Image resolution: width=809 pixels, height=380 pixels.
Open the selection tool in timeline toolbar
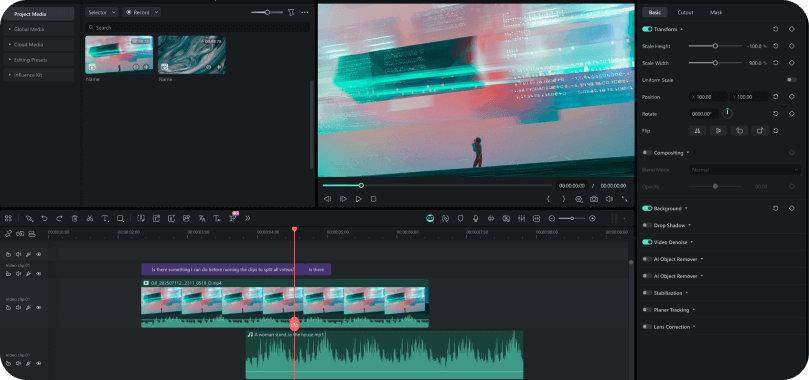(x=30, y=219)
